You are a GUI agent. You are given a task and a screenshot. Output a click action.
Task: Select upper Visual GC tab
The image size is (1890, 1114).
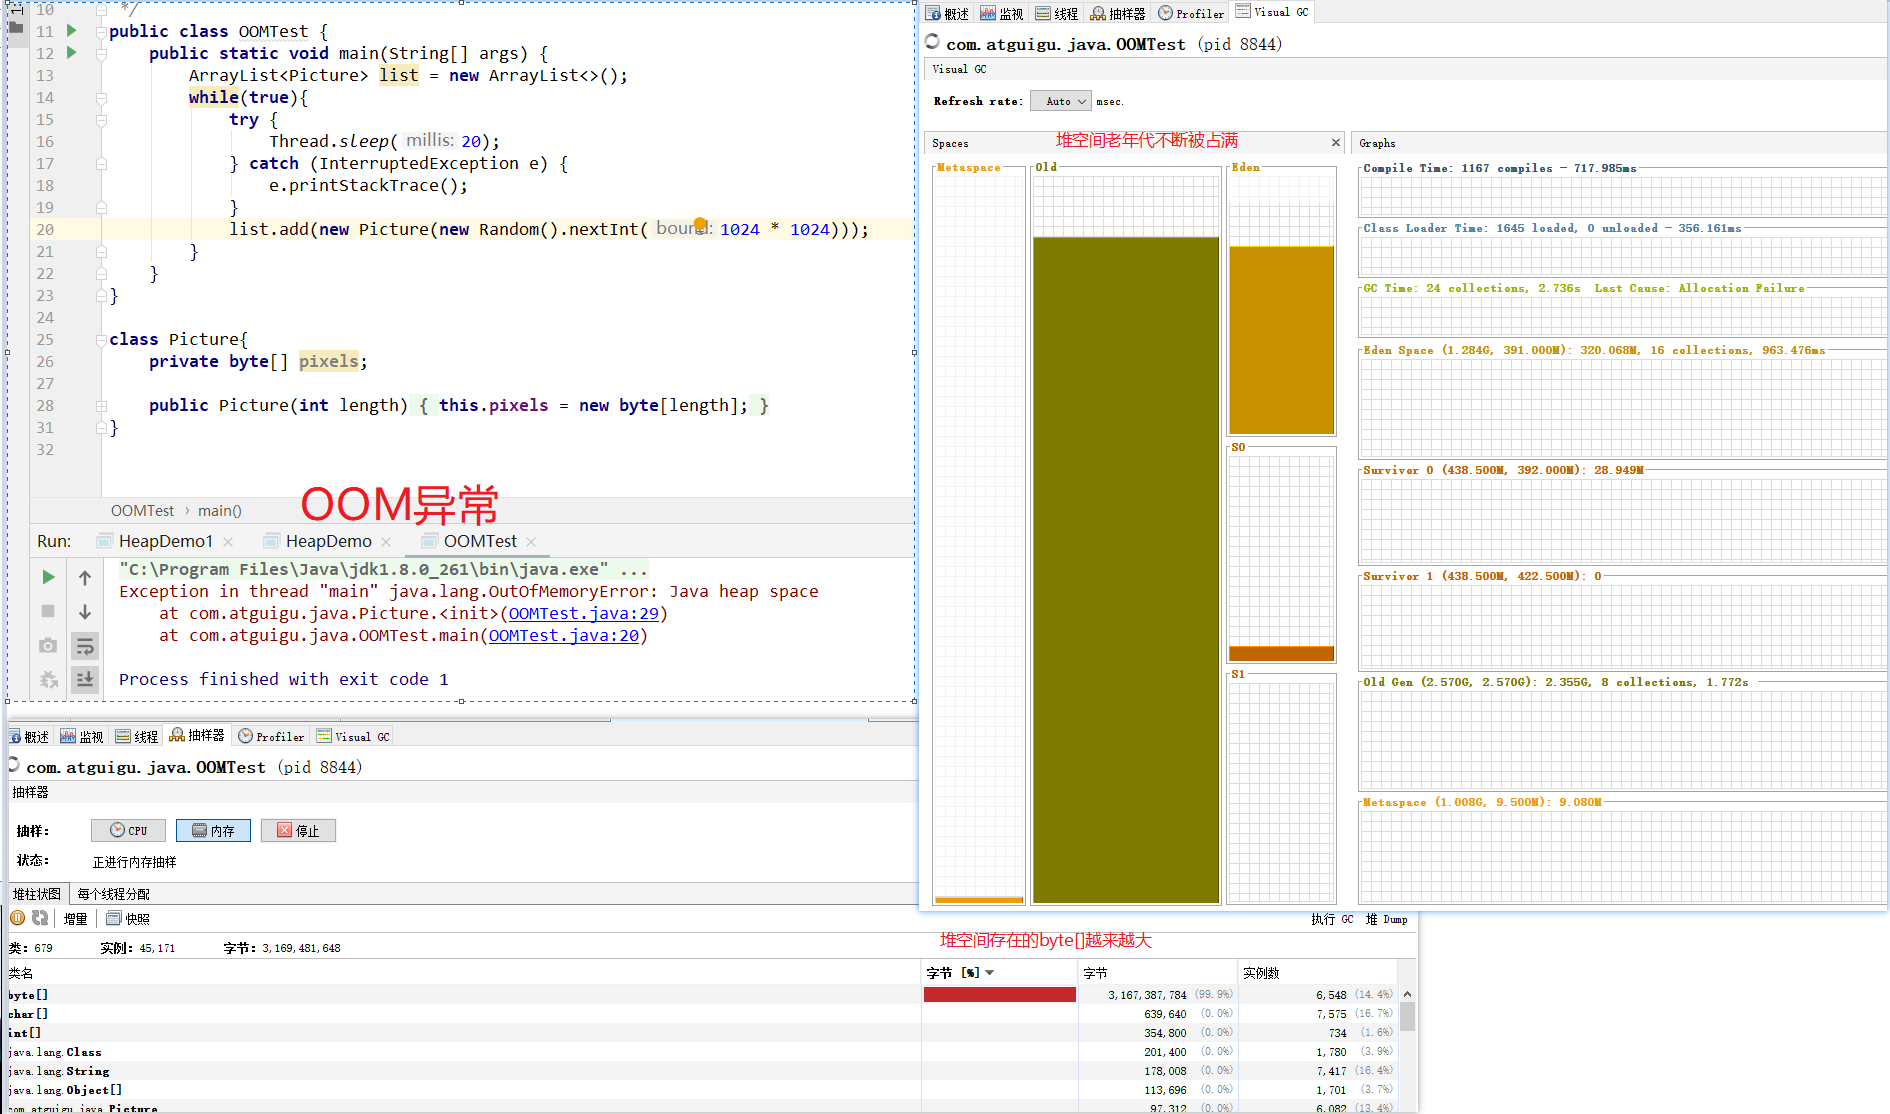click(1273, 12)
